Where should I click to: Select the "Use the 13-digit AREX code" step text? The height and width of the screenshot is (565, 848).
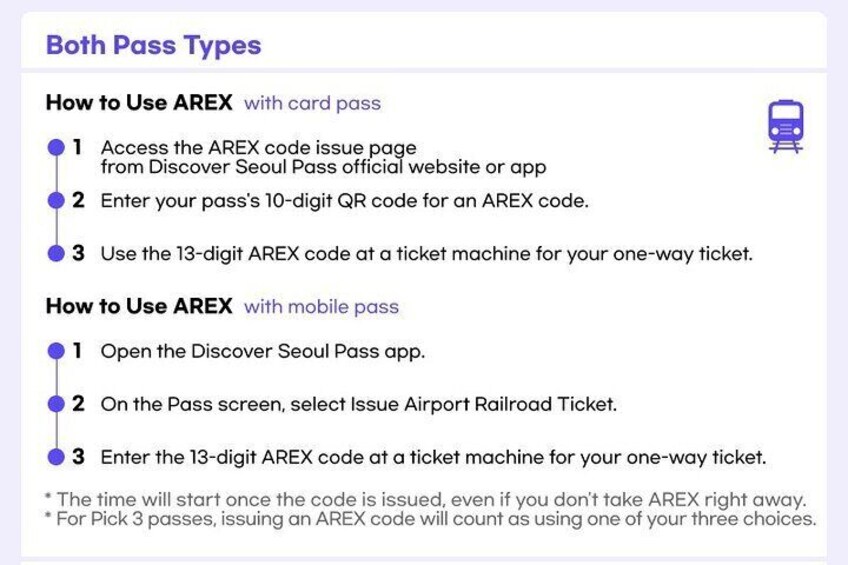(x=426, y=253)
